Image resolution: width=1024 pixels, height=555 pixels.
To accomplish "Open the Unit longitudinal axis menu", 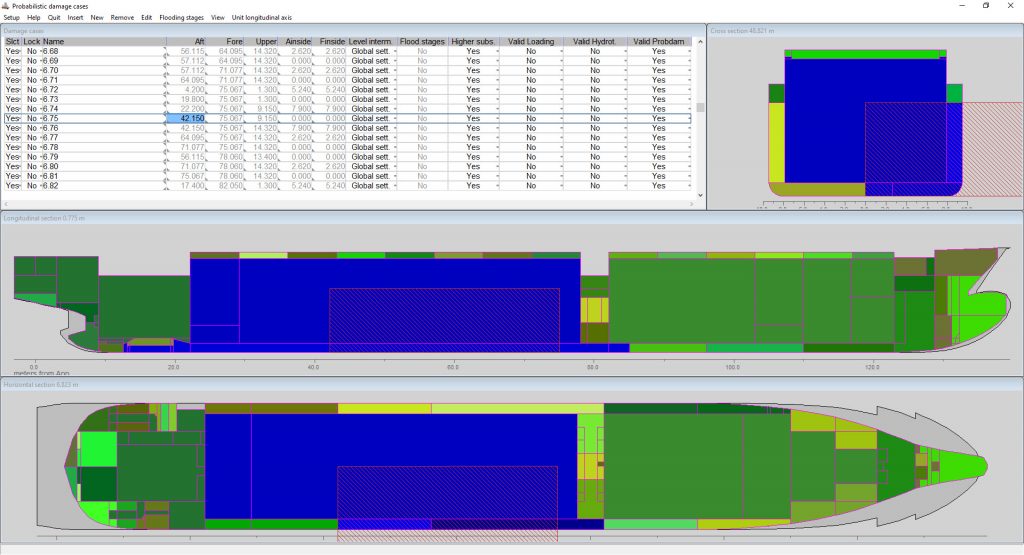I will coord(263,18).
